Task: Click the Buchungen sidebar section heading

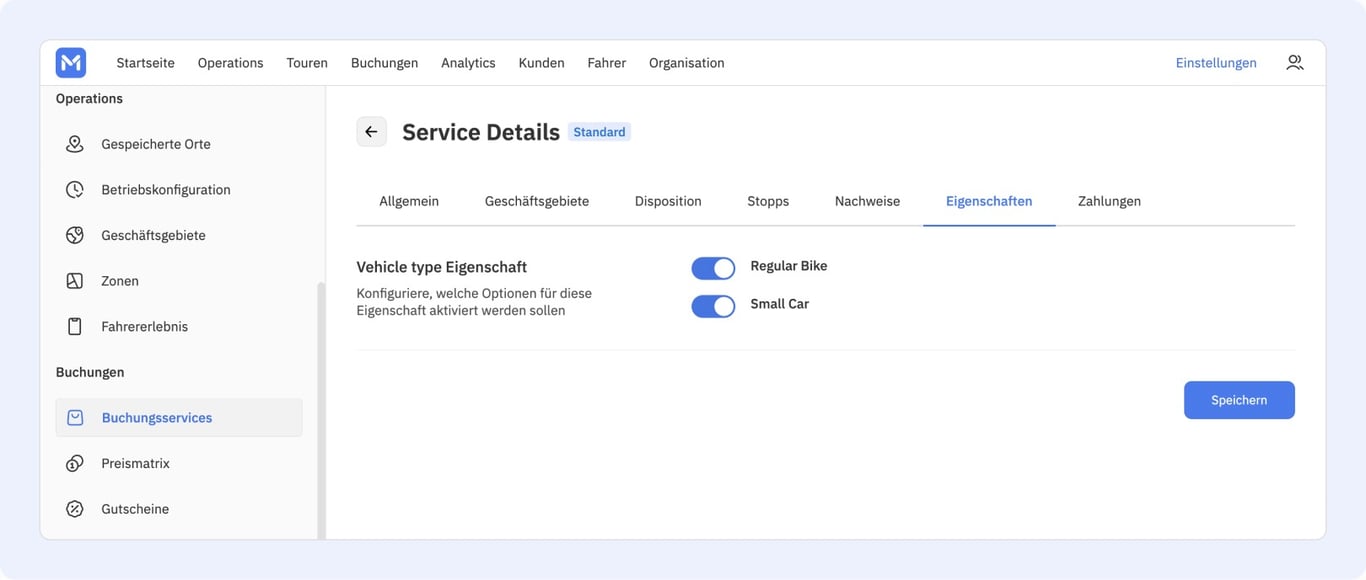Action: [90, 372]
